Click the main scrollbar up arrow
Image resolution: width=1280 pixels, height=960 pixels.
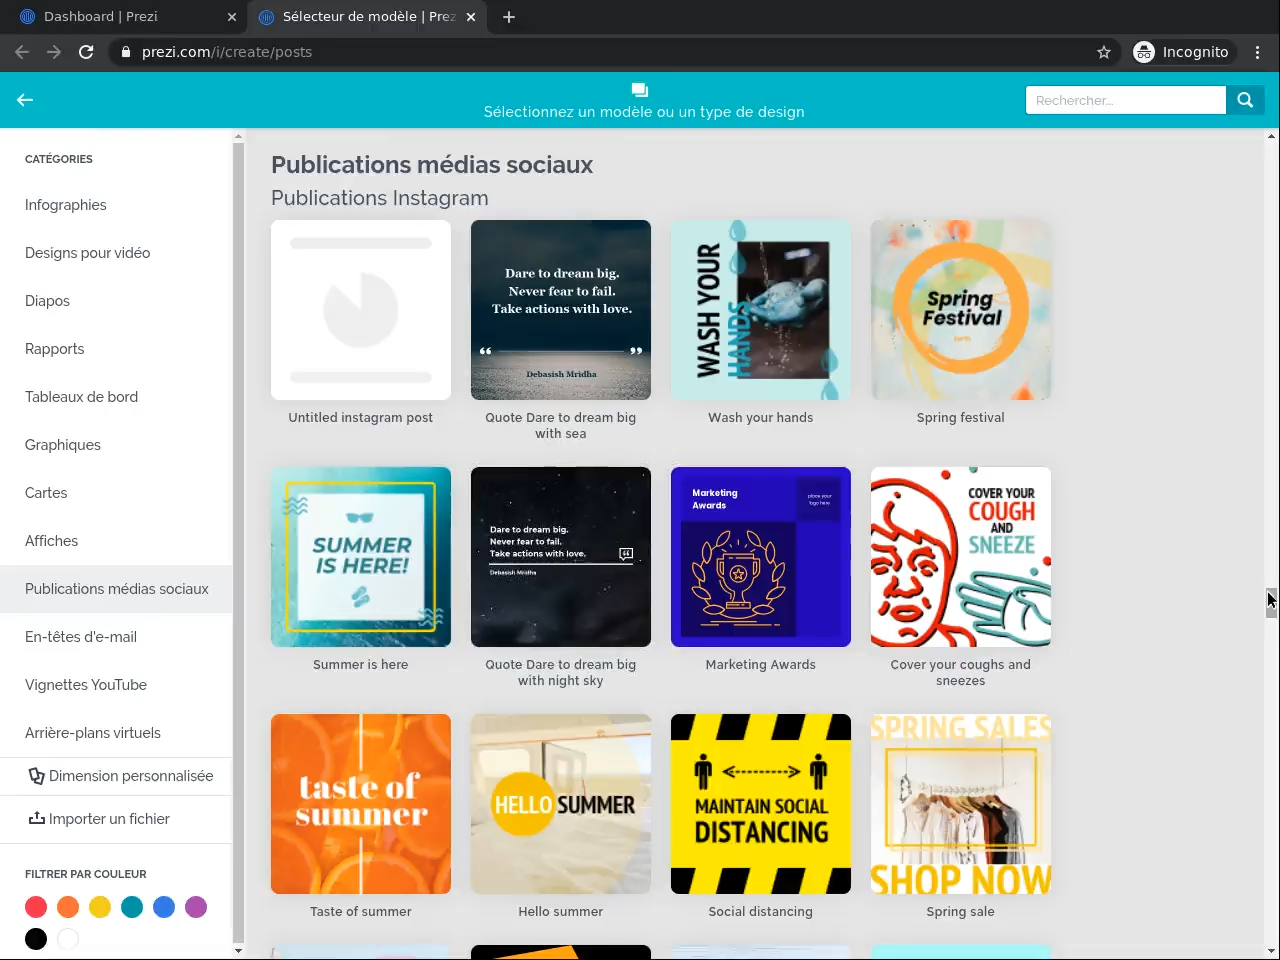click(1271, 136)
